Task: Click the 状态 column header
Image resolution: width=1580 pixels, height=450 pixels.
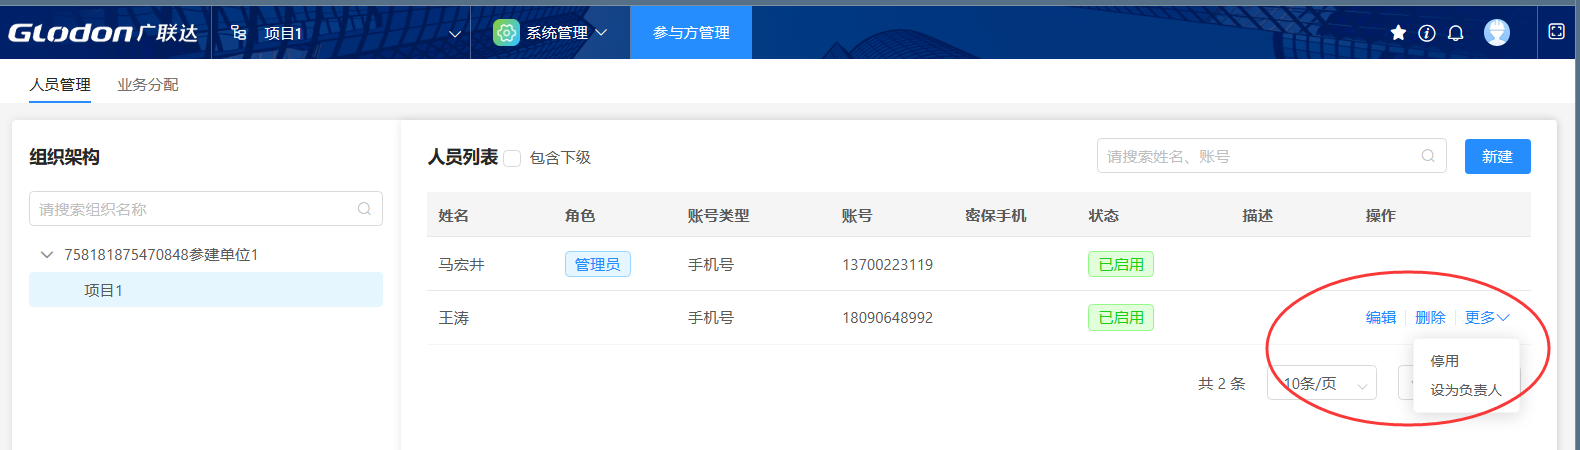Action: pos(1104,215)
